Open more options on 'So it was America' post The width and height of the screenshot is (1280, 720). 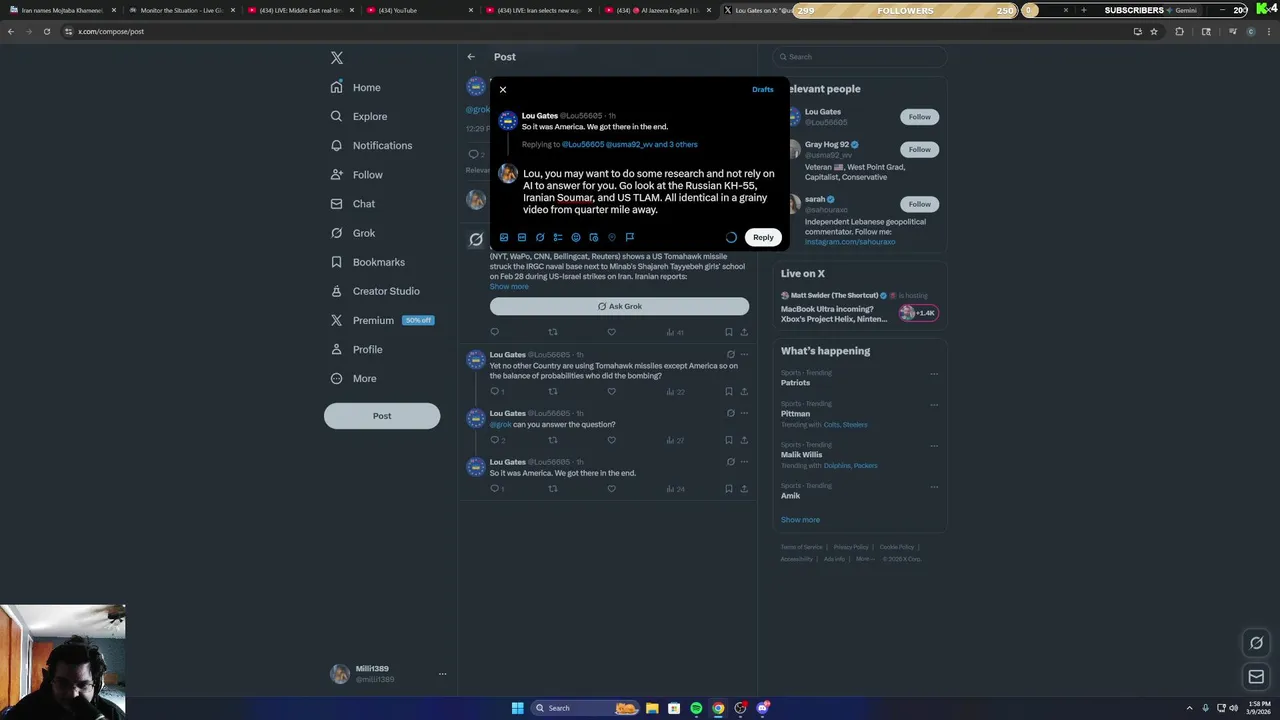(x=744, y=462)
